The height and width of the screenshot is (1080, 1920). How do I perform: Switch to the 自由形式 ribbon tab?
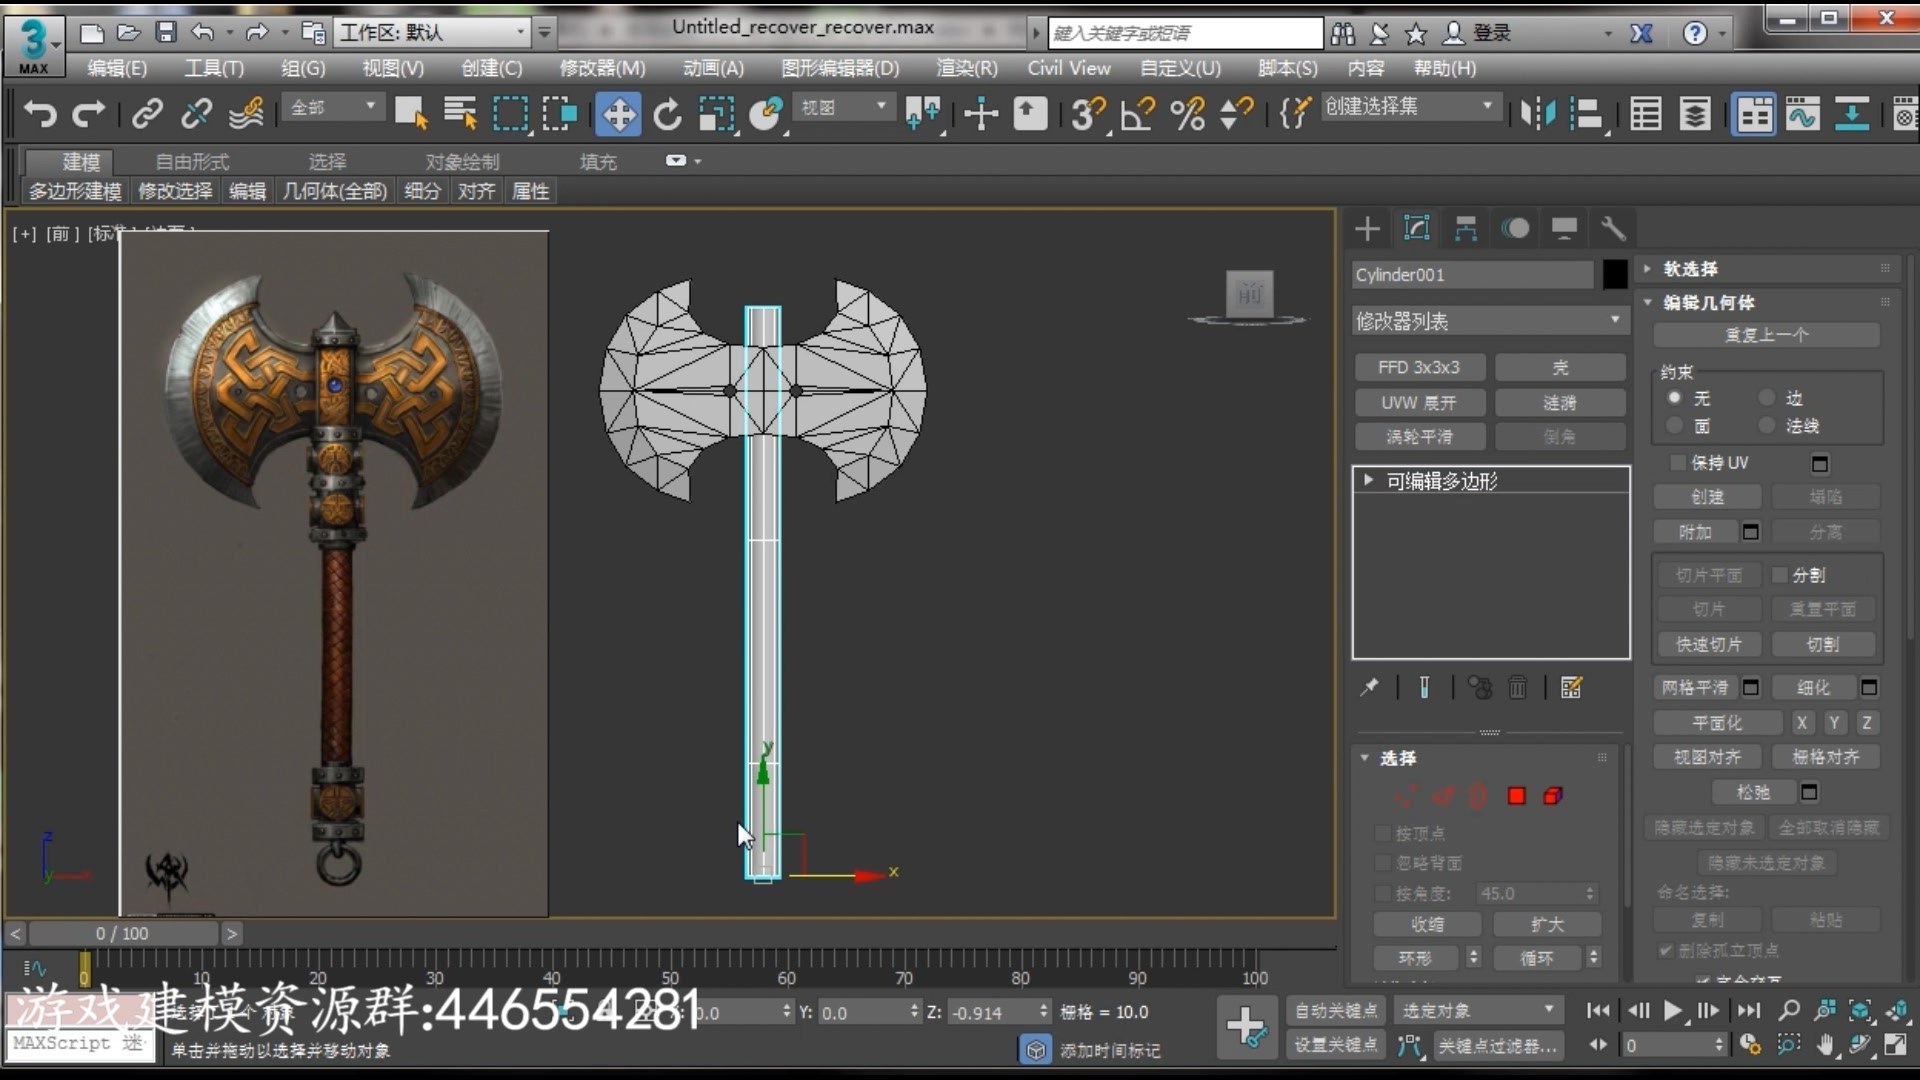click(192, 161)
